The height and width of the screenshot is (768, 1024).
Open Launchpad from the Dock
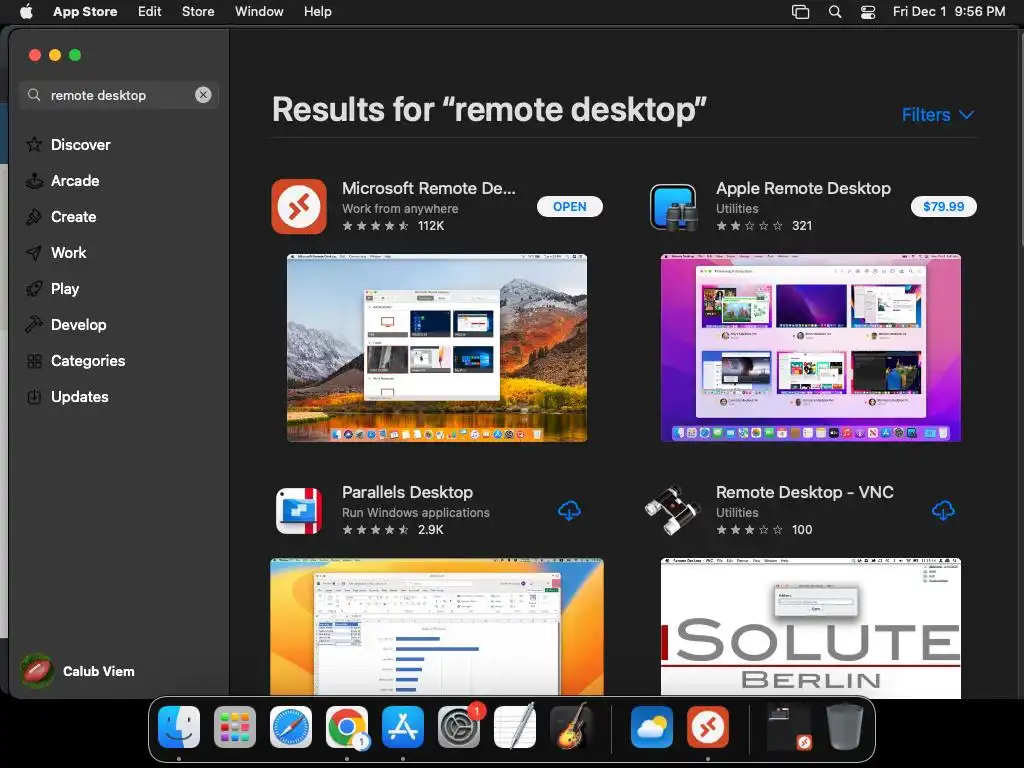click(234, 727)
